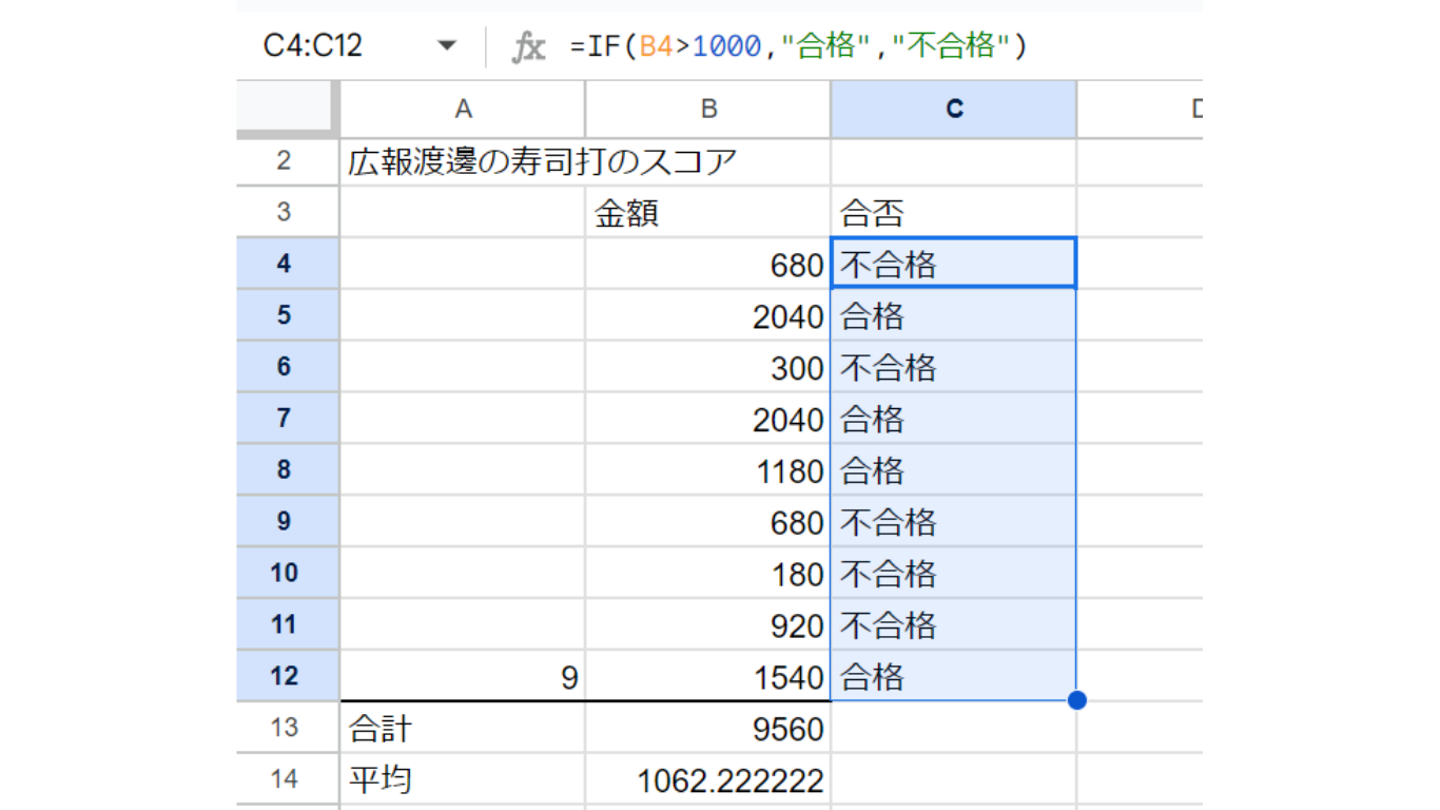Select row 2 header
1440x810 pixels.
[288, 161]
